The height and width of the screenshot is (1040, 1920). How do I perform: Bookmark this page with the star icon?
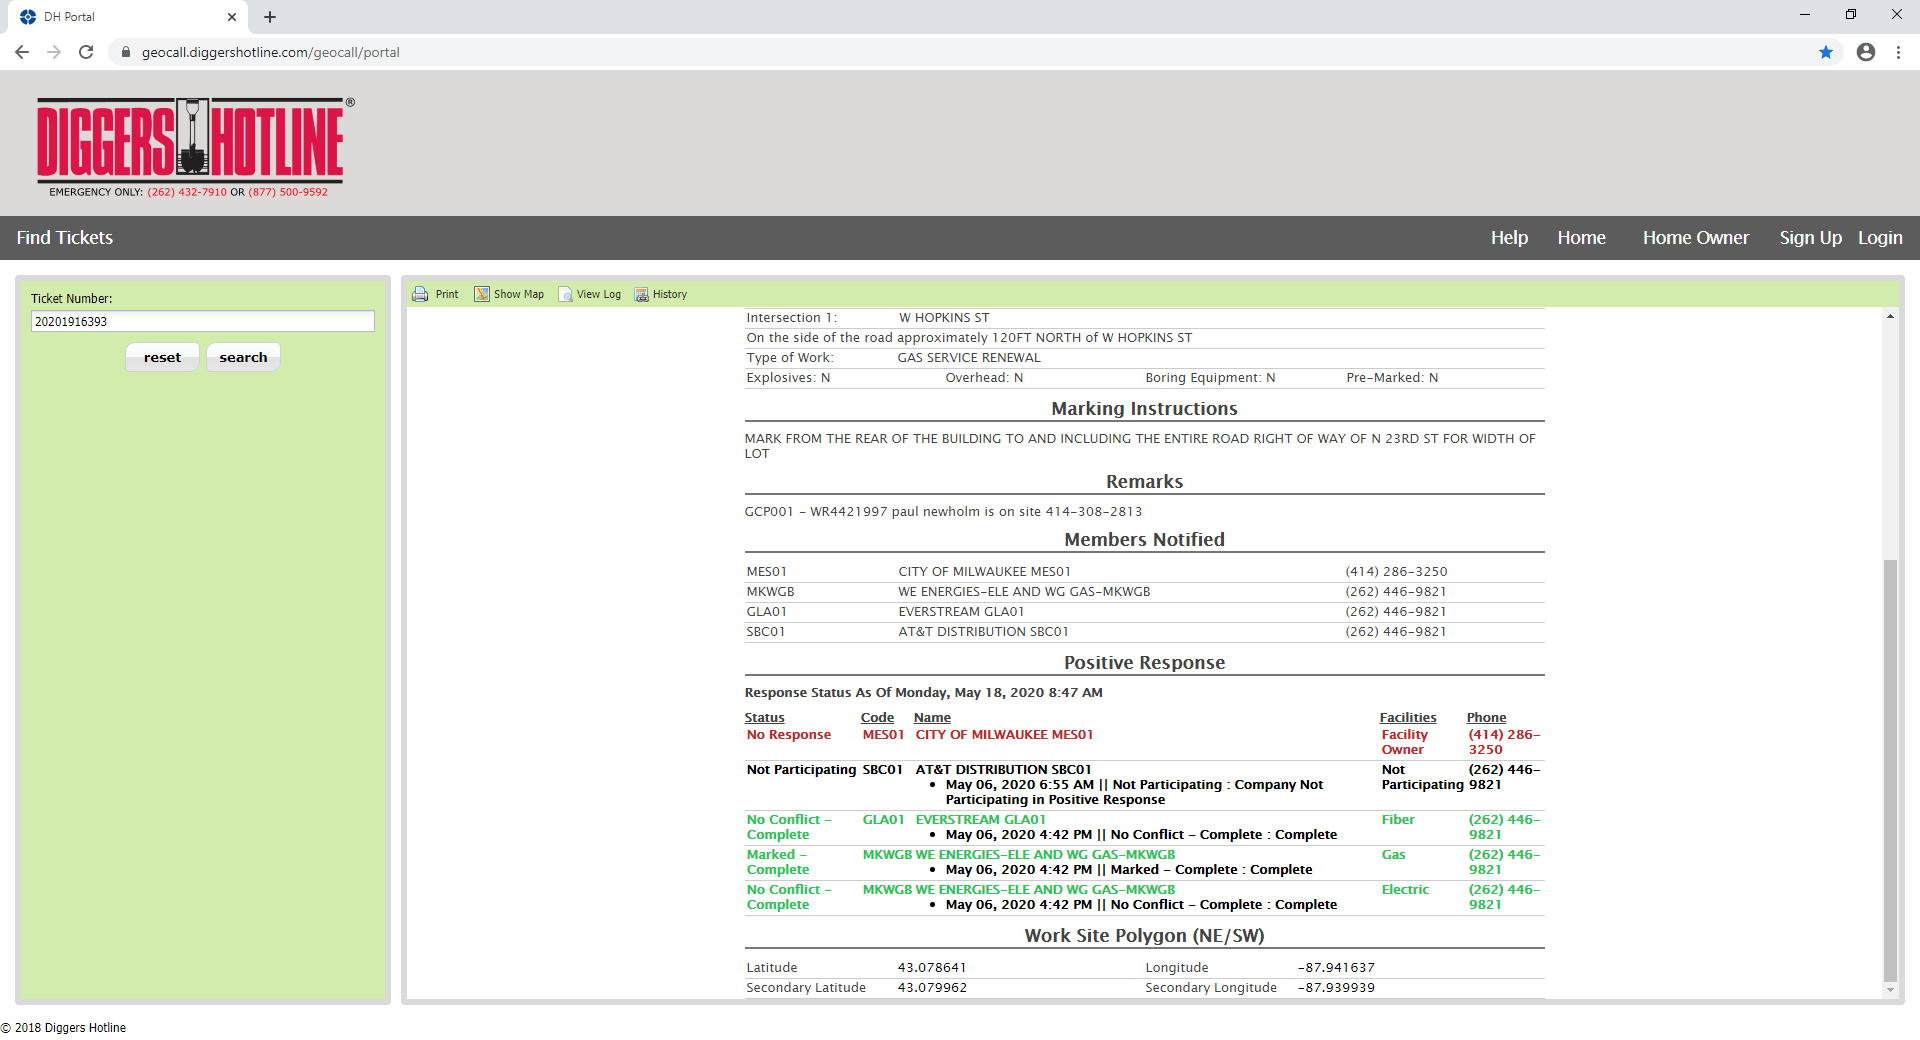(x=1826, y=52)
